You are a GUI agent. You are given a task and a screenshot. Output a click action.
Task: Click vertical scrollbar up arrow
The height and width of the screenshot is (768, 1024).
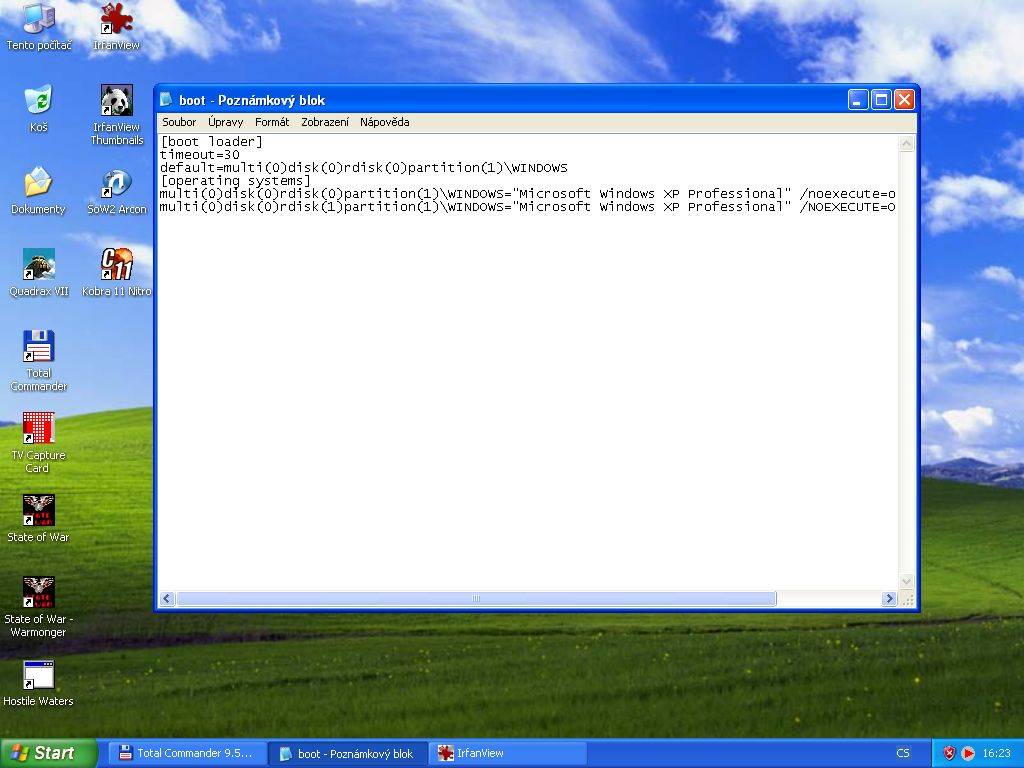click(x=906, y=144)
